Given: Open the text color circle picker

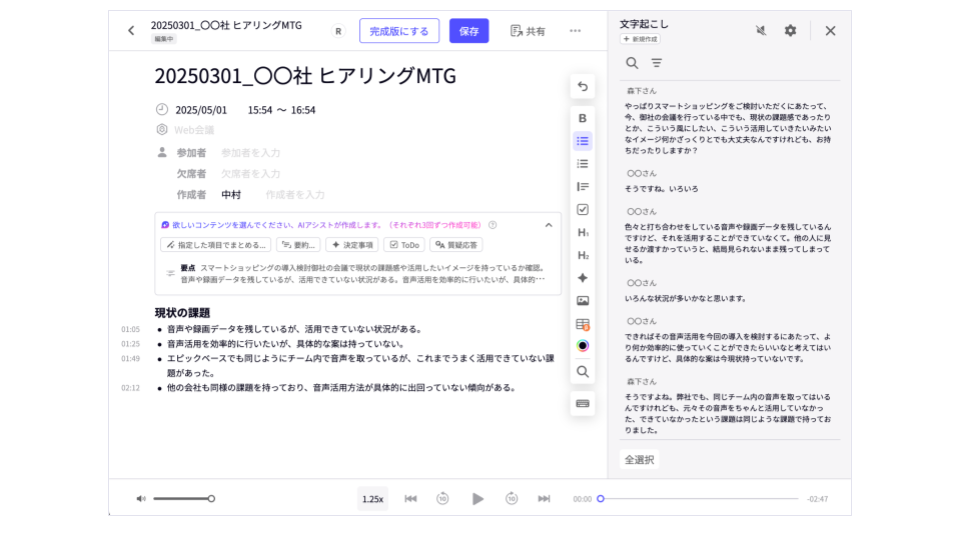Looking at the screenshot, I should coord(583,346).
